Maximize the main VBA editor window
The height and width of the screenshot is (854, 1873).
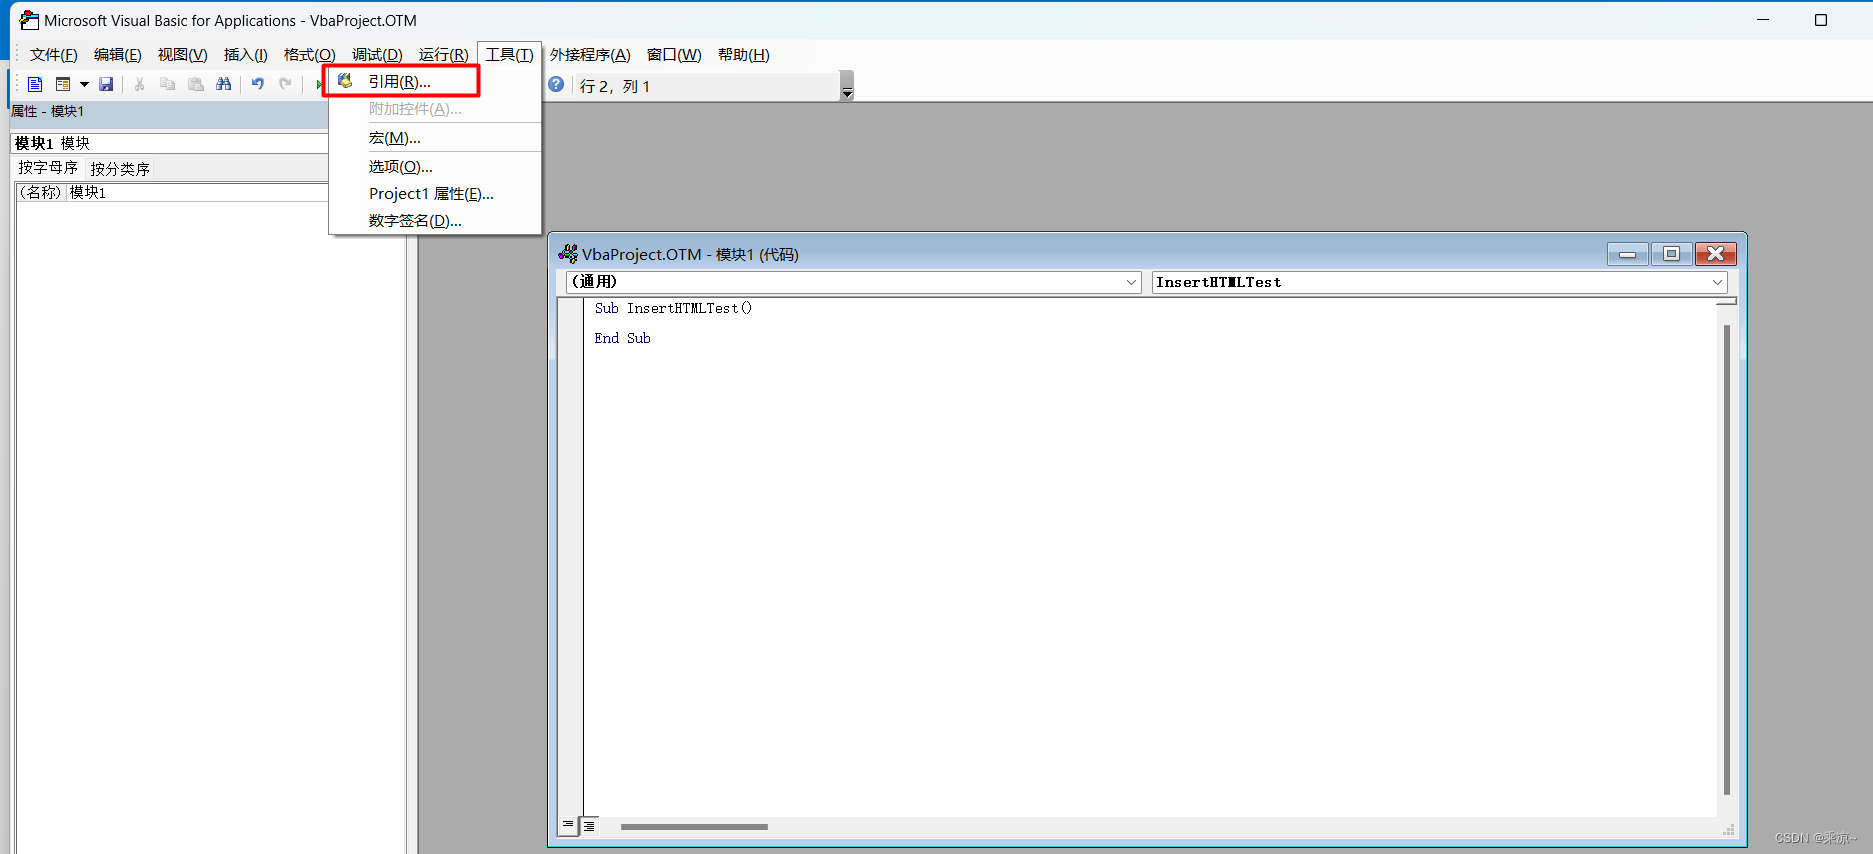1821,20
